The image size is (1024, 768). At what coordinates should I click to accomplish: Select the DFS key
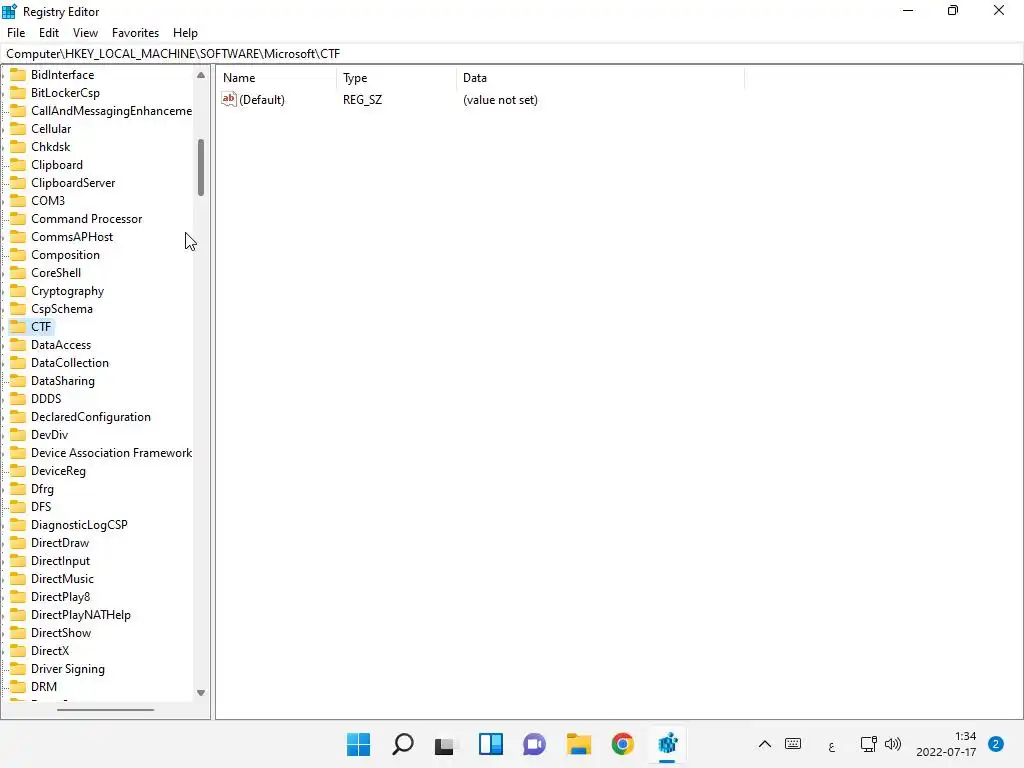coord(41,507)
